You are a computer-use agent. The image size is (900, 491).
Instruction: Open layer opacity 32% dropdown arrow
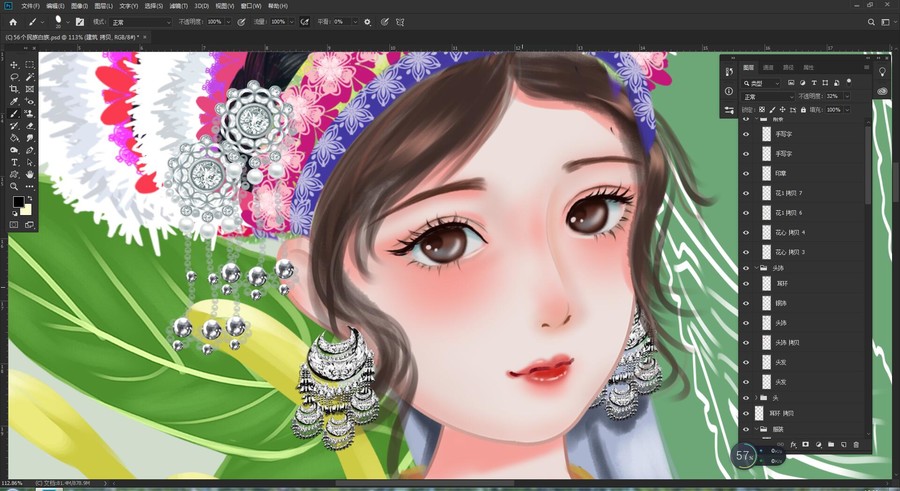[847, 96]
